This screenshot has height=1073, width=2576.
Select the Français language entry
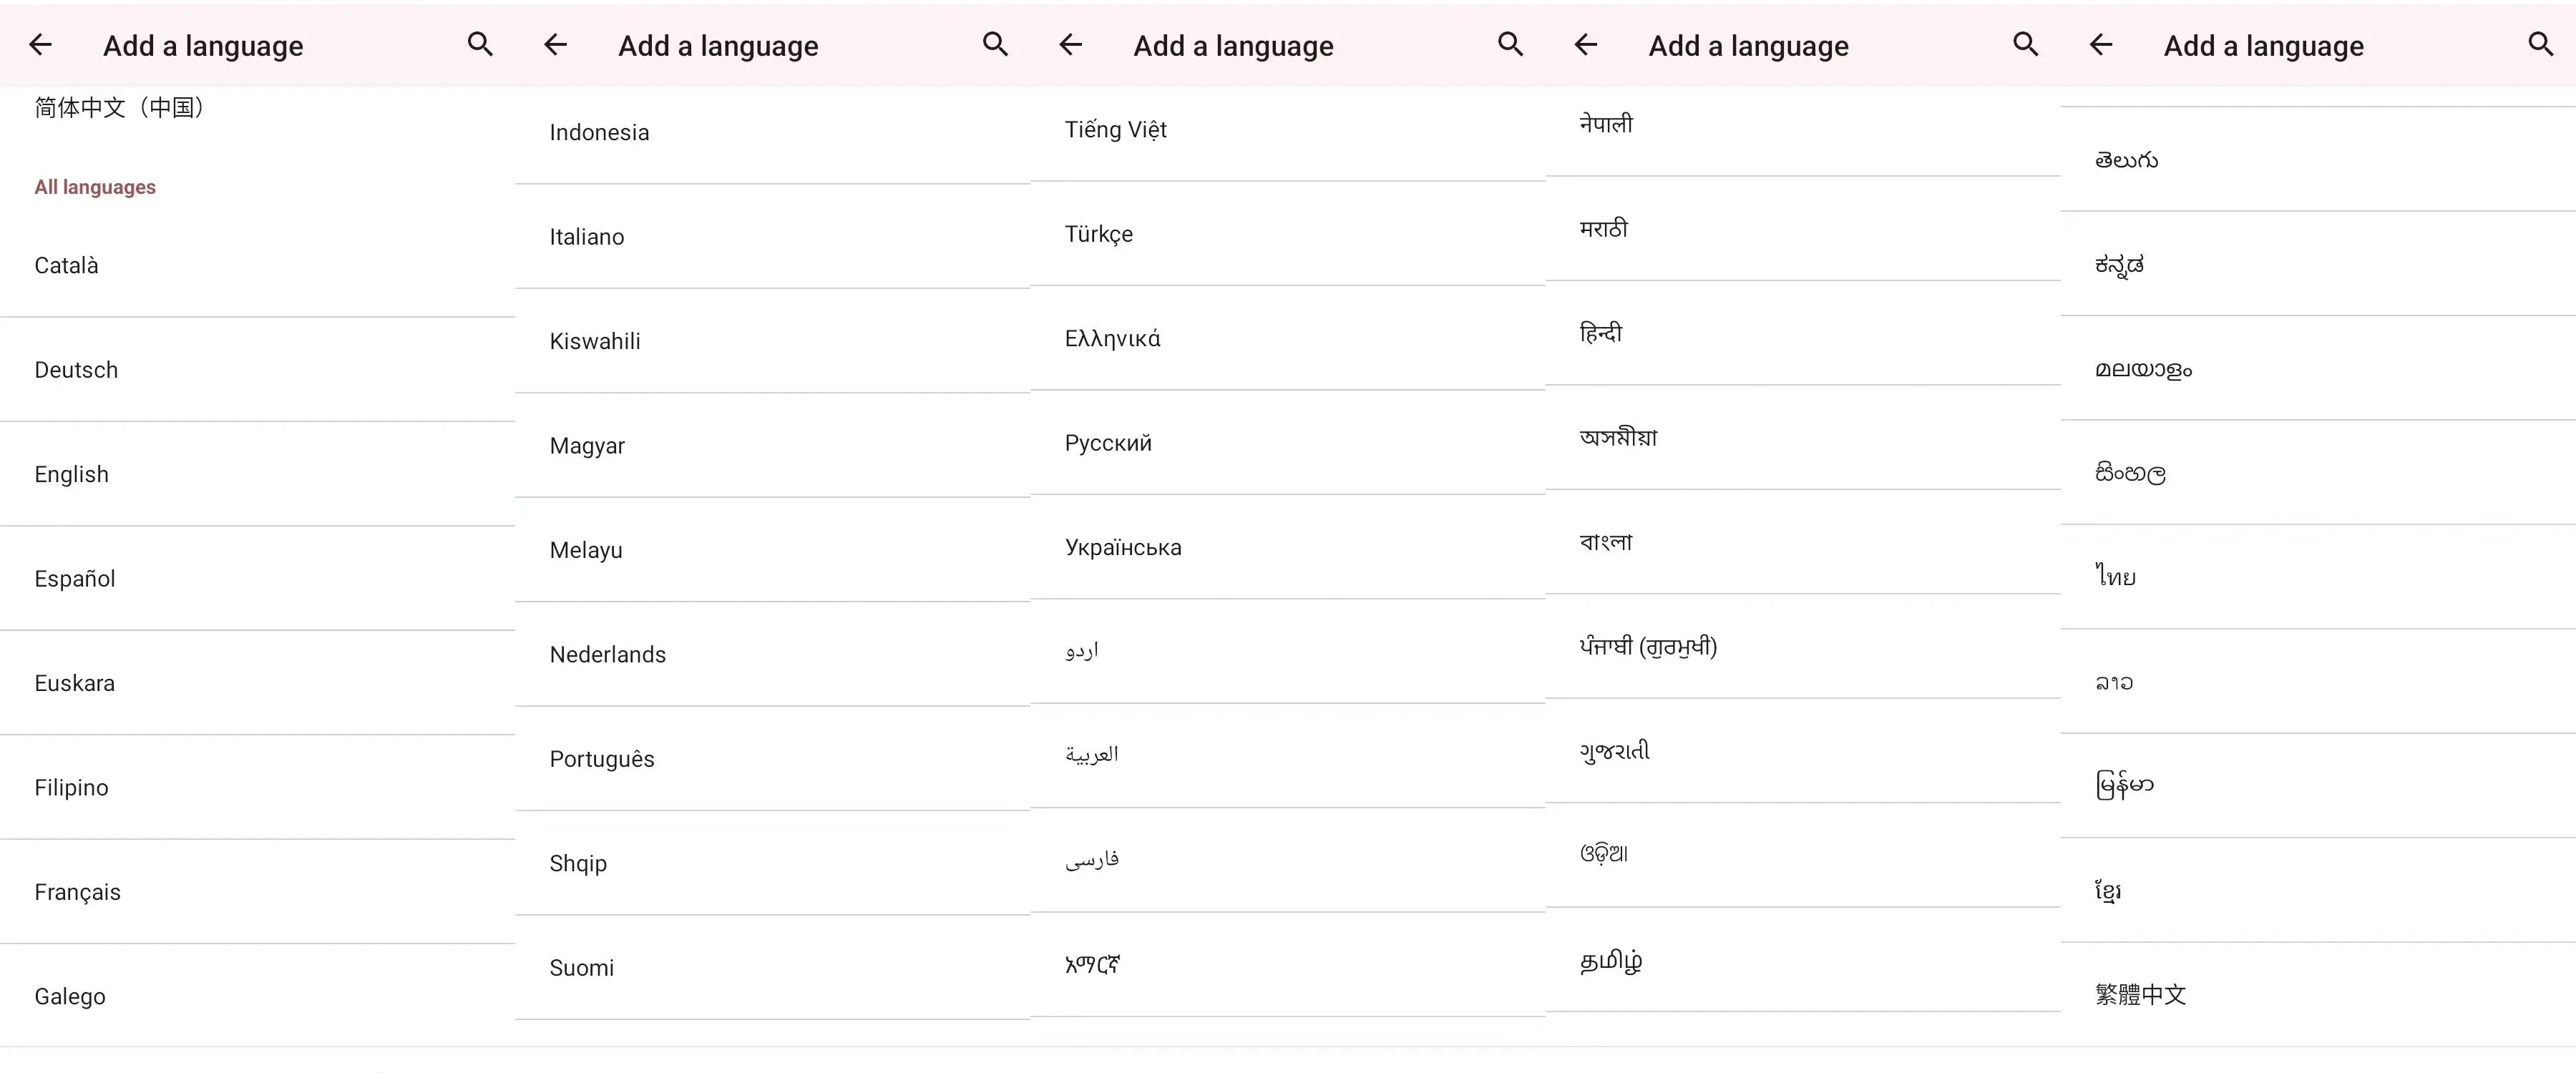tap(257, 892)
